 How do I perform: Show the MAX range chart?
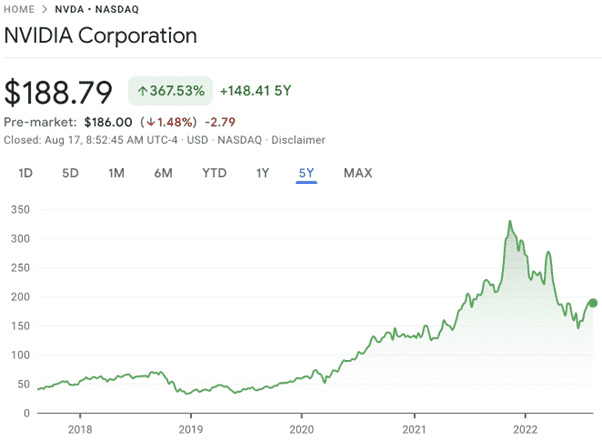pyautogui.click(x=358, y=173)
